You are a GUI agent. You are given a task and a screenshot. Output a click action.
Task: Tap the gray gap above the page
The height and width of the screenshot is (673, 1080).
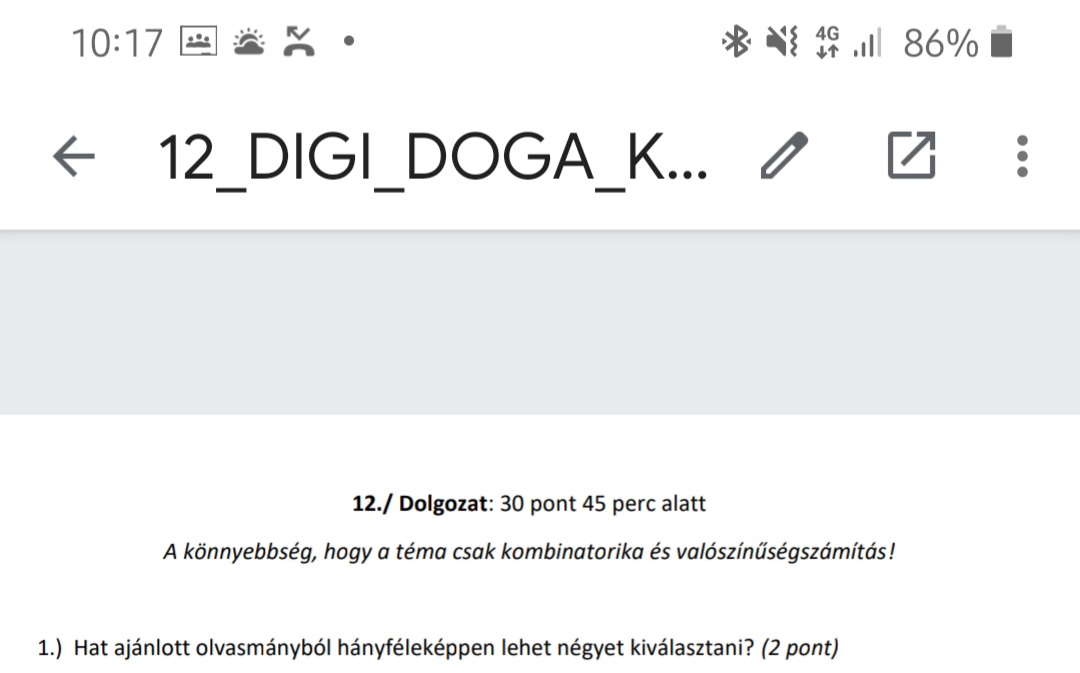[x=540, y=322]
